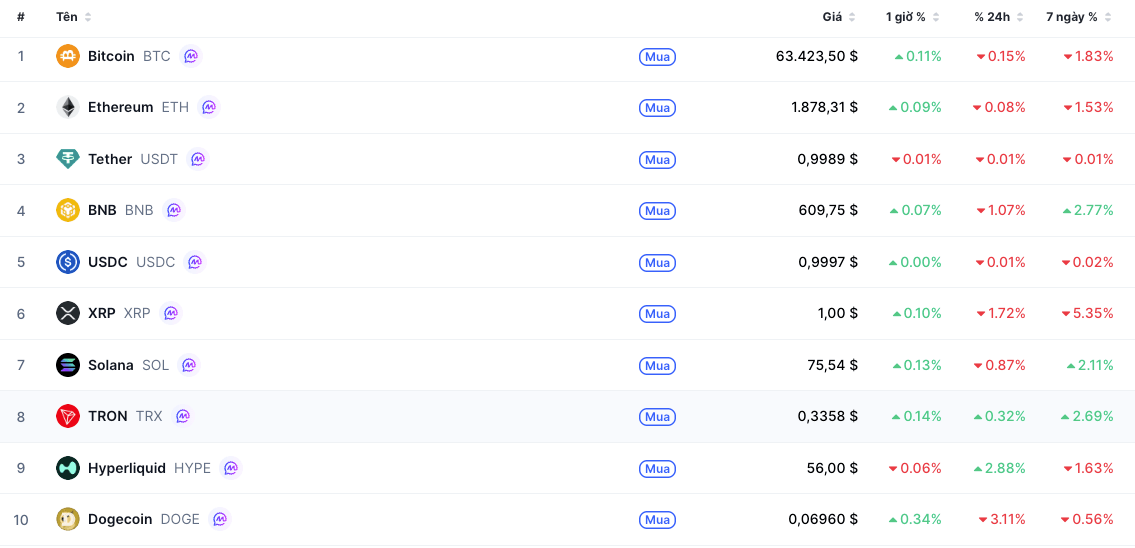
Task: Open the Hyperliquid name link
Action: pyautogui.click(x=127, y=468)
